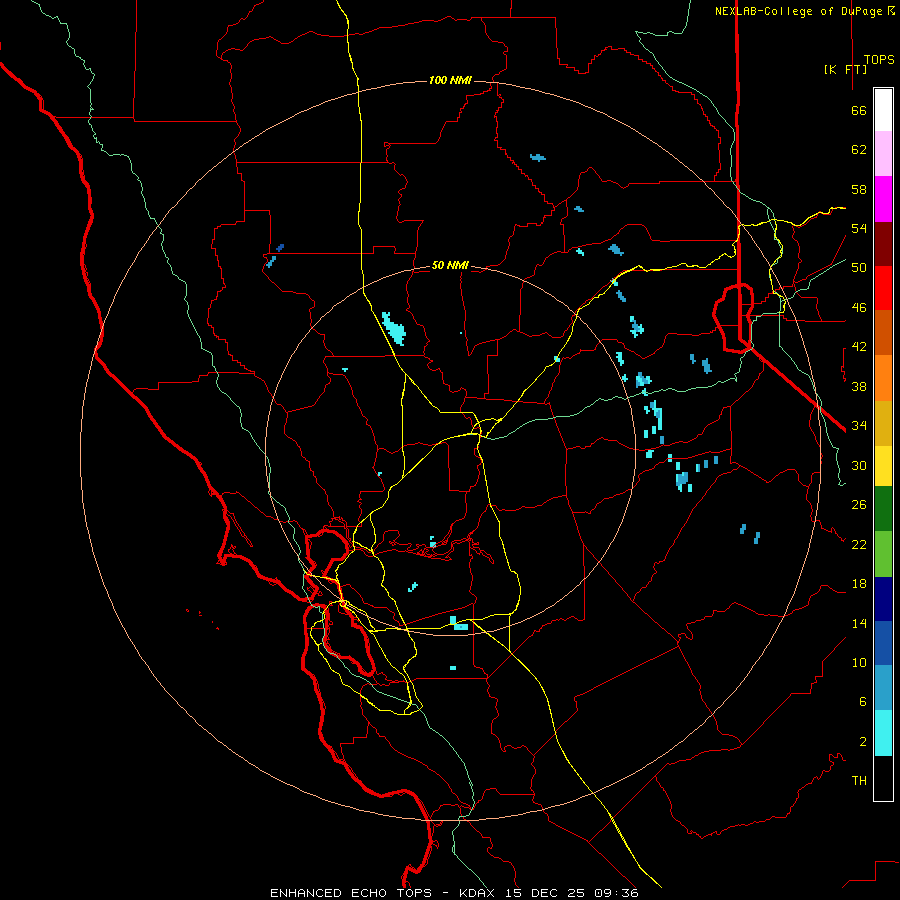Click the 100 NMI range ring label

pyautogui.click(x=450, y=80)
